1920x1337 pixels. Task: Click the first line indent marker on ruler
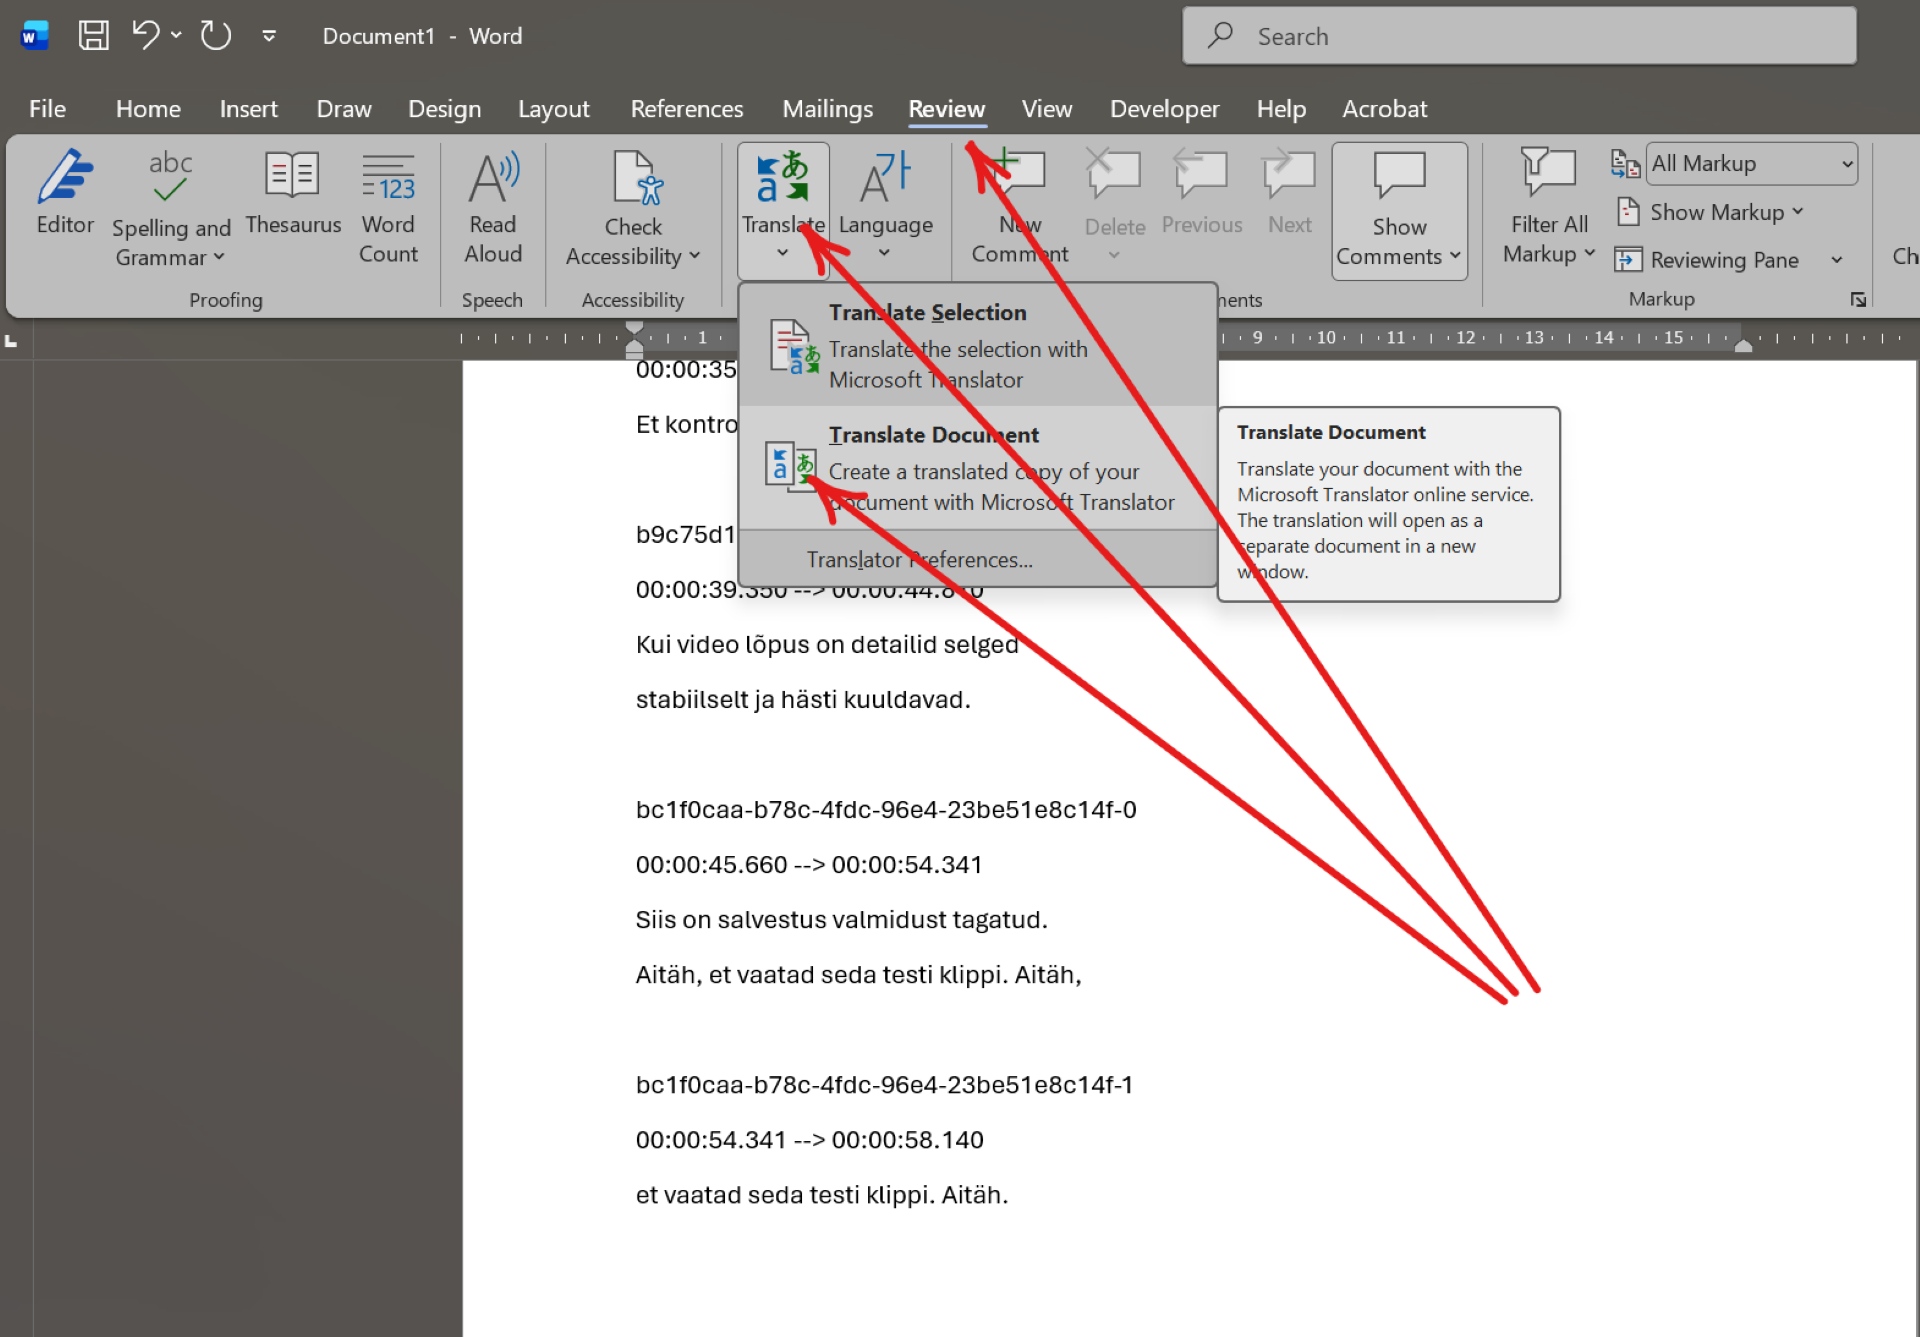(x=634, y=328)
